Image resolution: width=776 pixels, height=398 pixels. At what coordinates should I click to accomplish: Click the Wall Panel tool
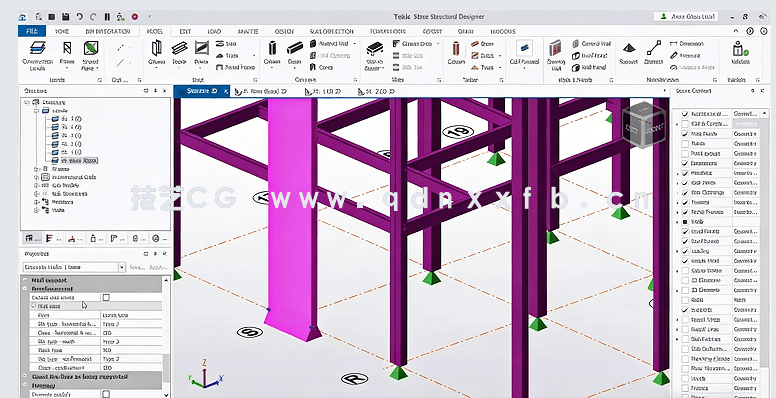(x=589, y=67)
